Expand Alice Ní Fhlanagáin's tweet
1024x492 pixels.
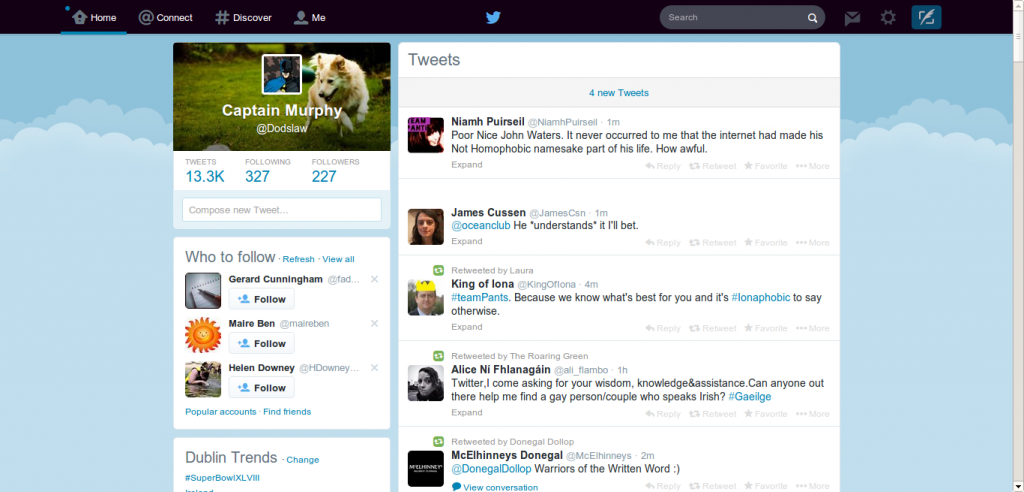coord(467,412)
